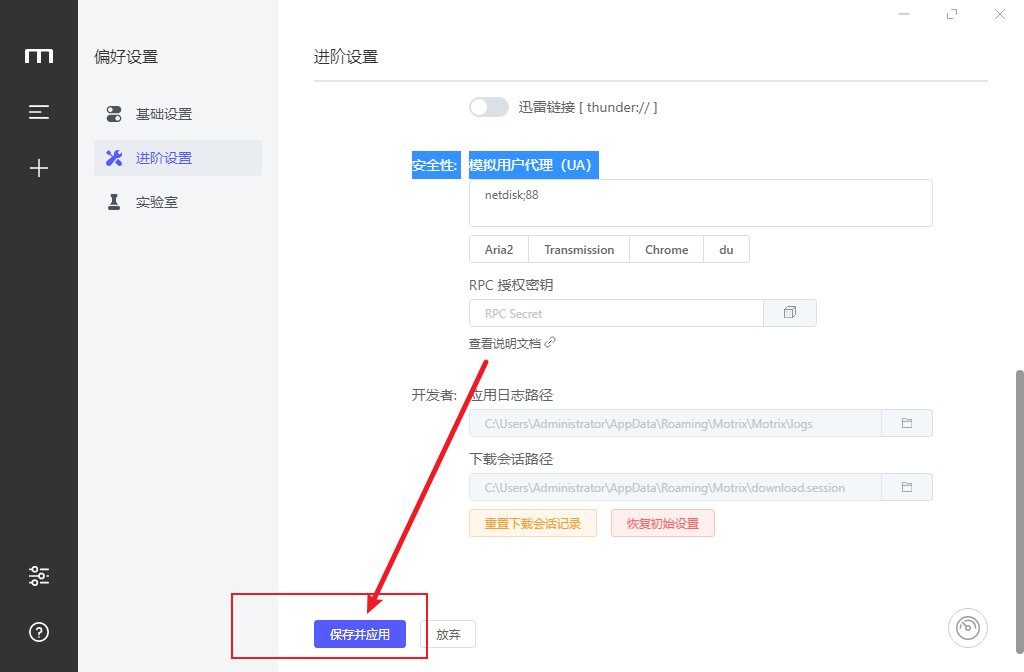
Task: Click the plus icon to add task
Action: (x=39, y=168)
